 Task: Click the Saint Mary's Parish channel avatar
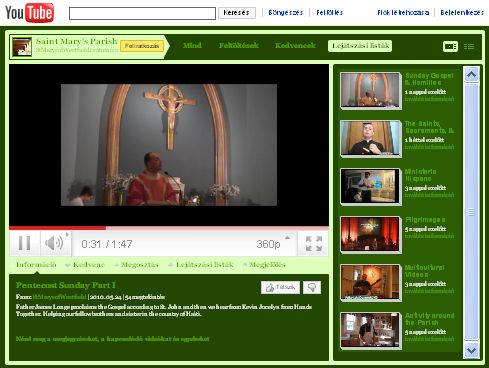point(22,47)
